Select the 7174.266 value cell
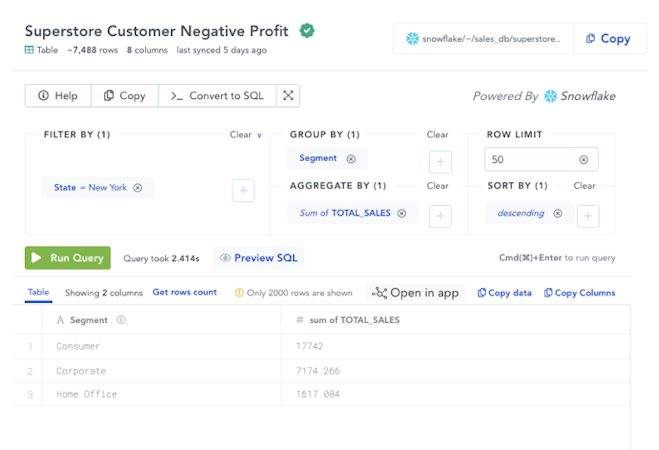Viewport: 659px width, 450px height. 456,371
